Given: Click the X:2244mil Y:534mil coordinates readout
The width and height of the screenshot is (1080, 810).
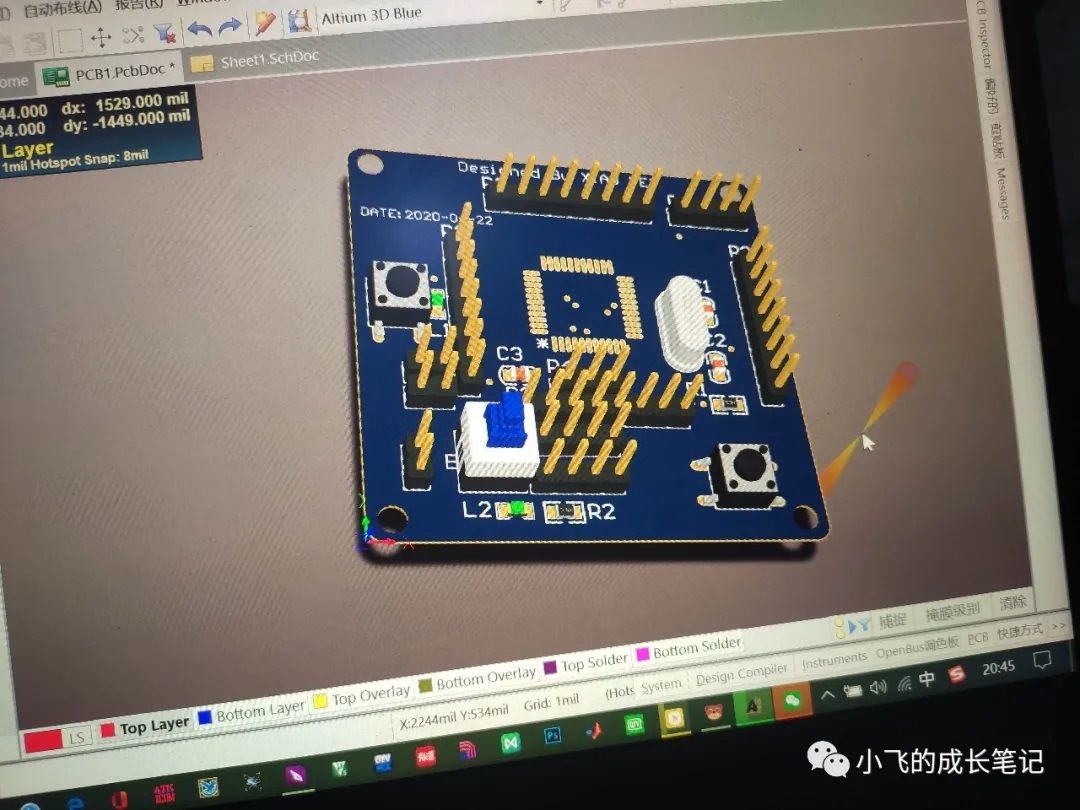Looking at the screenshot, I should pos(454,716).
